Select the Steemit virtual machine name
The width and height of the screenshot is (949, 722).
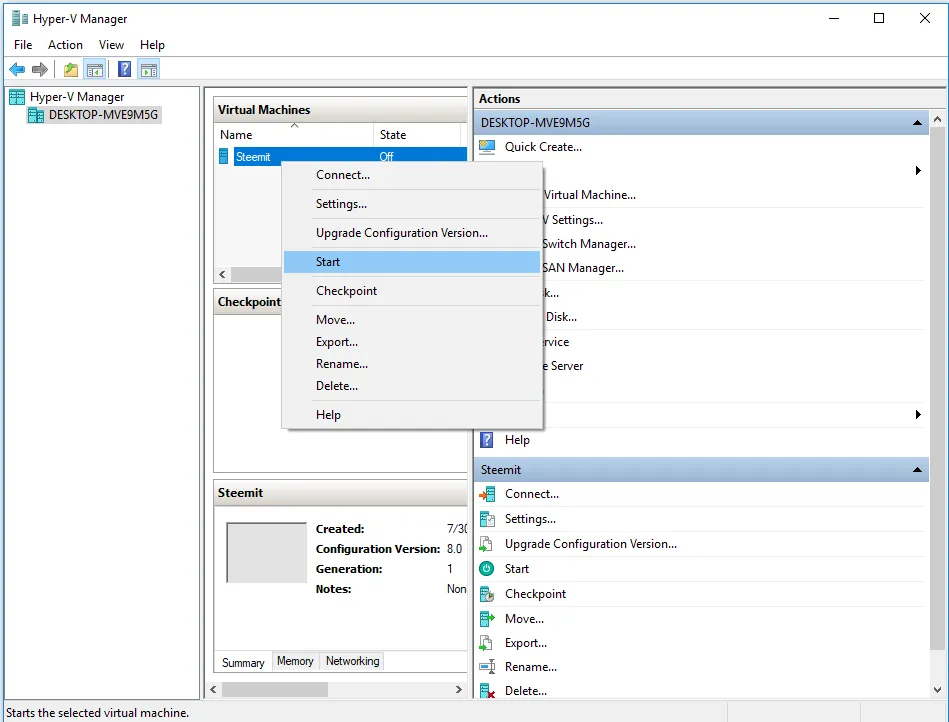[253, 157]
